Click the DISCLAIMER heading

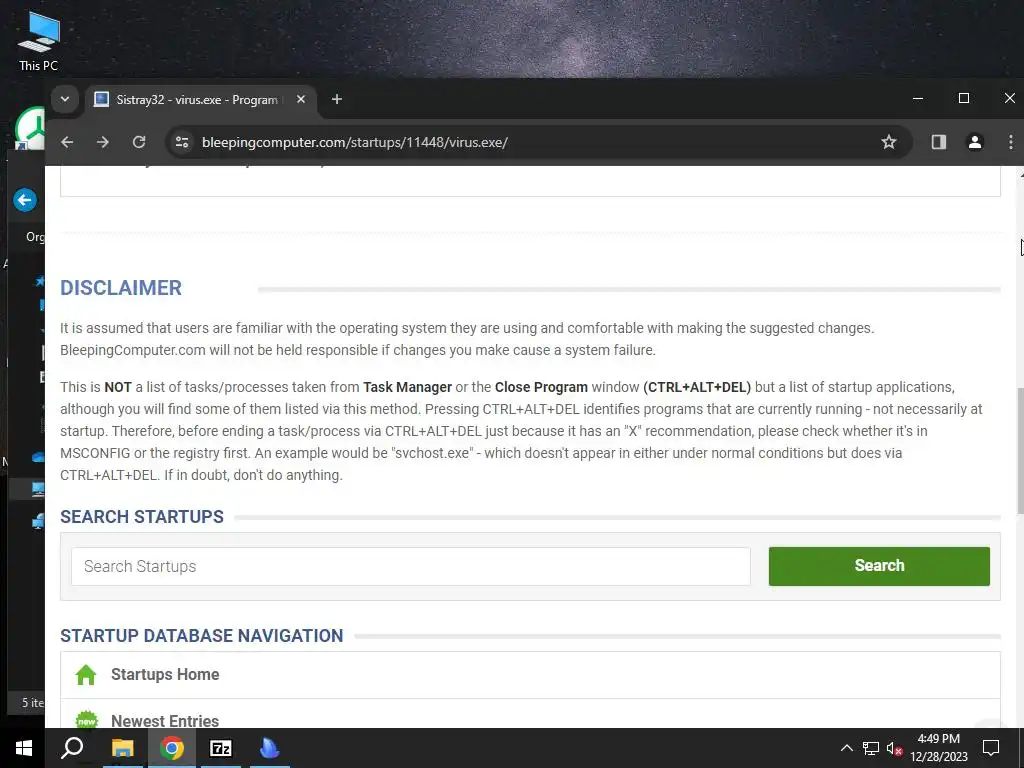click(121, 288)
